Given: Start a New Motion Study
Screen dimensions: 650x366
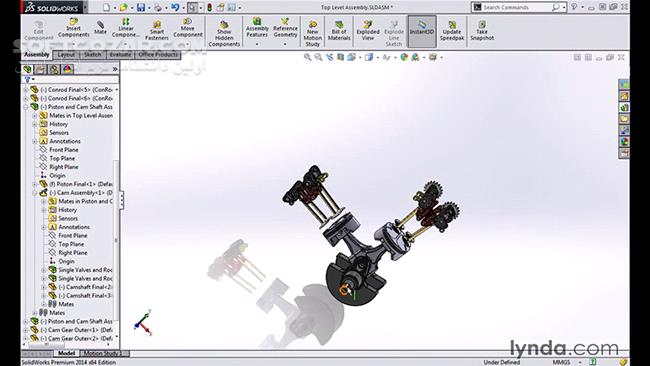Looking at the screenshot, I should (x=313, y=34).
